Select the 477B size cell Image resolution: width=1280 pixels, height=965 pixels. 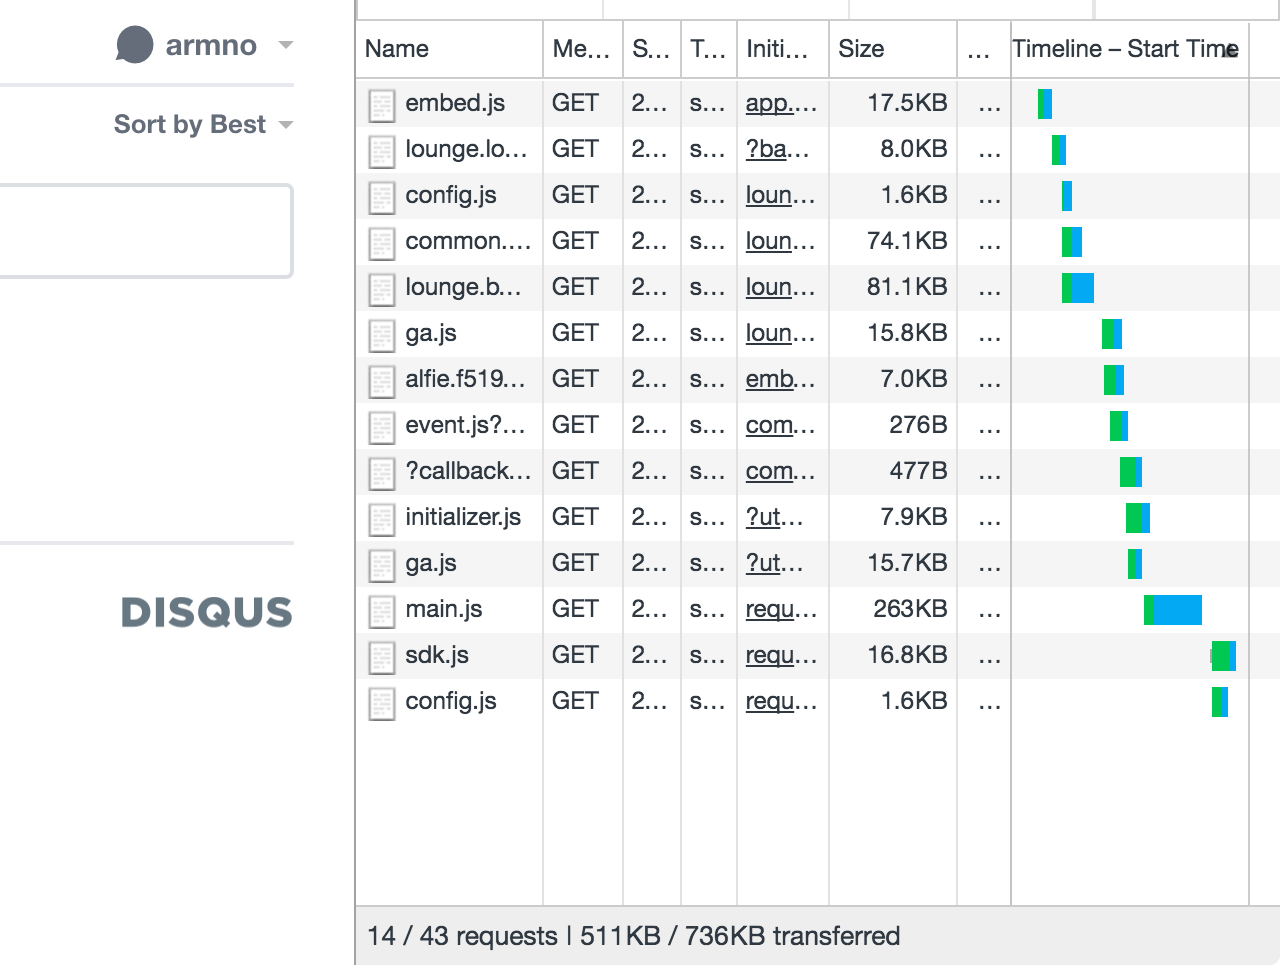tap(918, 471)
